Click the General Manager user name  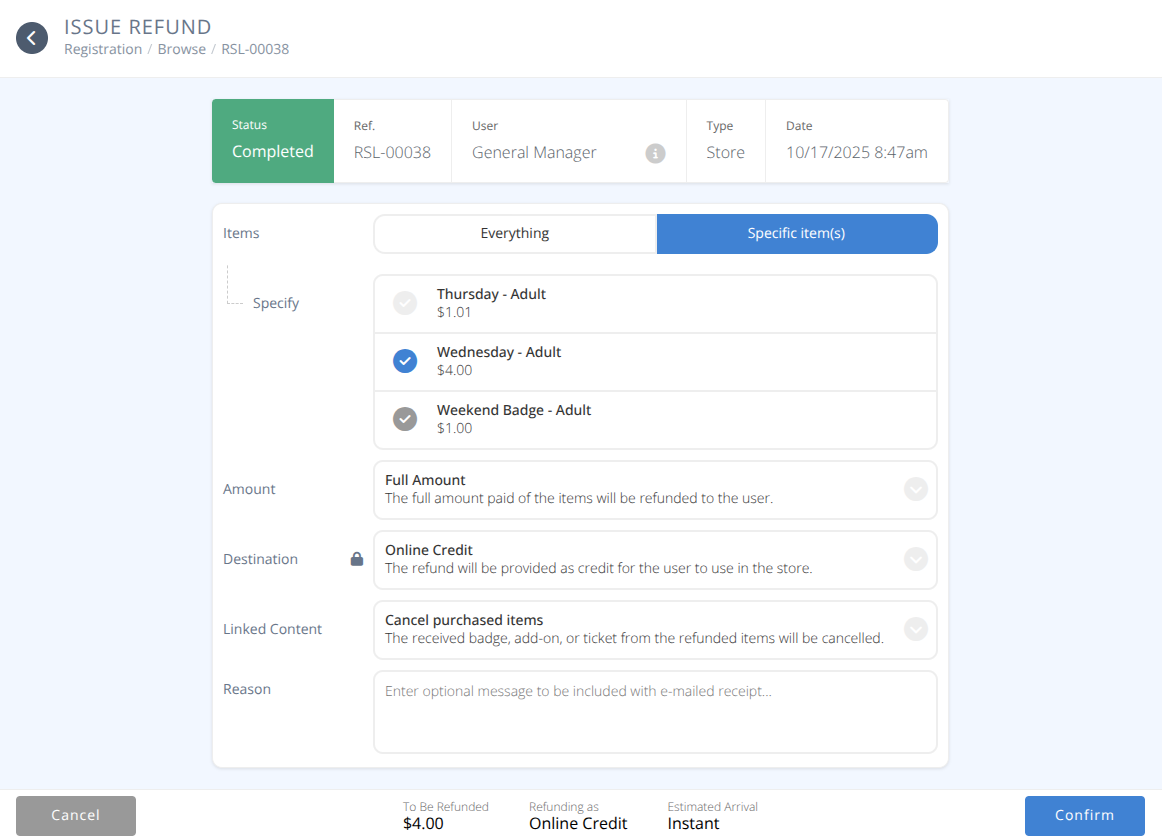point(534,153)
